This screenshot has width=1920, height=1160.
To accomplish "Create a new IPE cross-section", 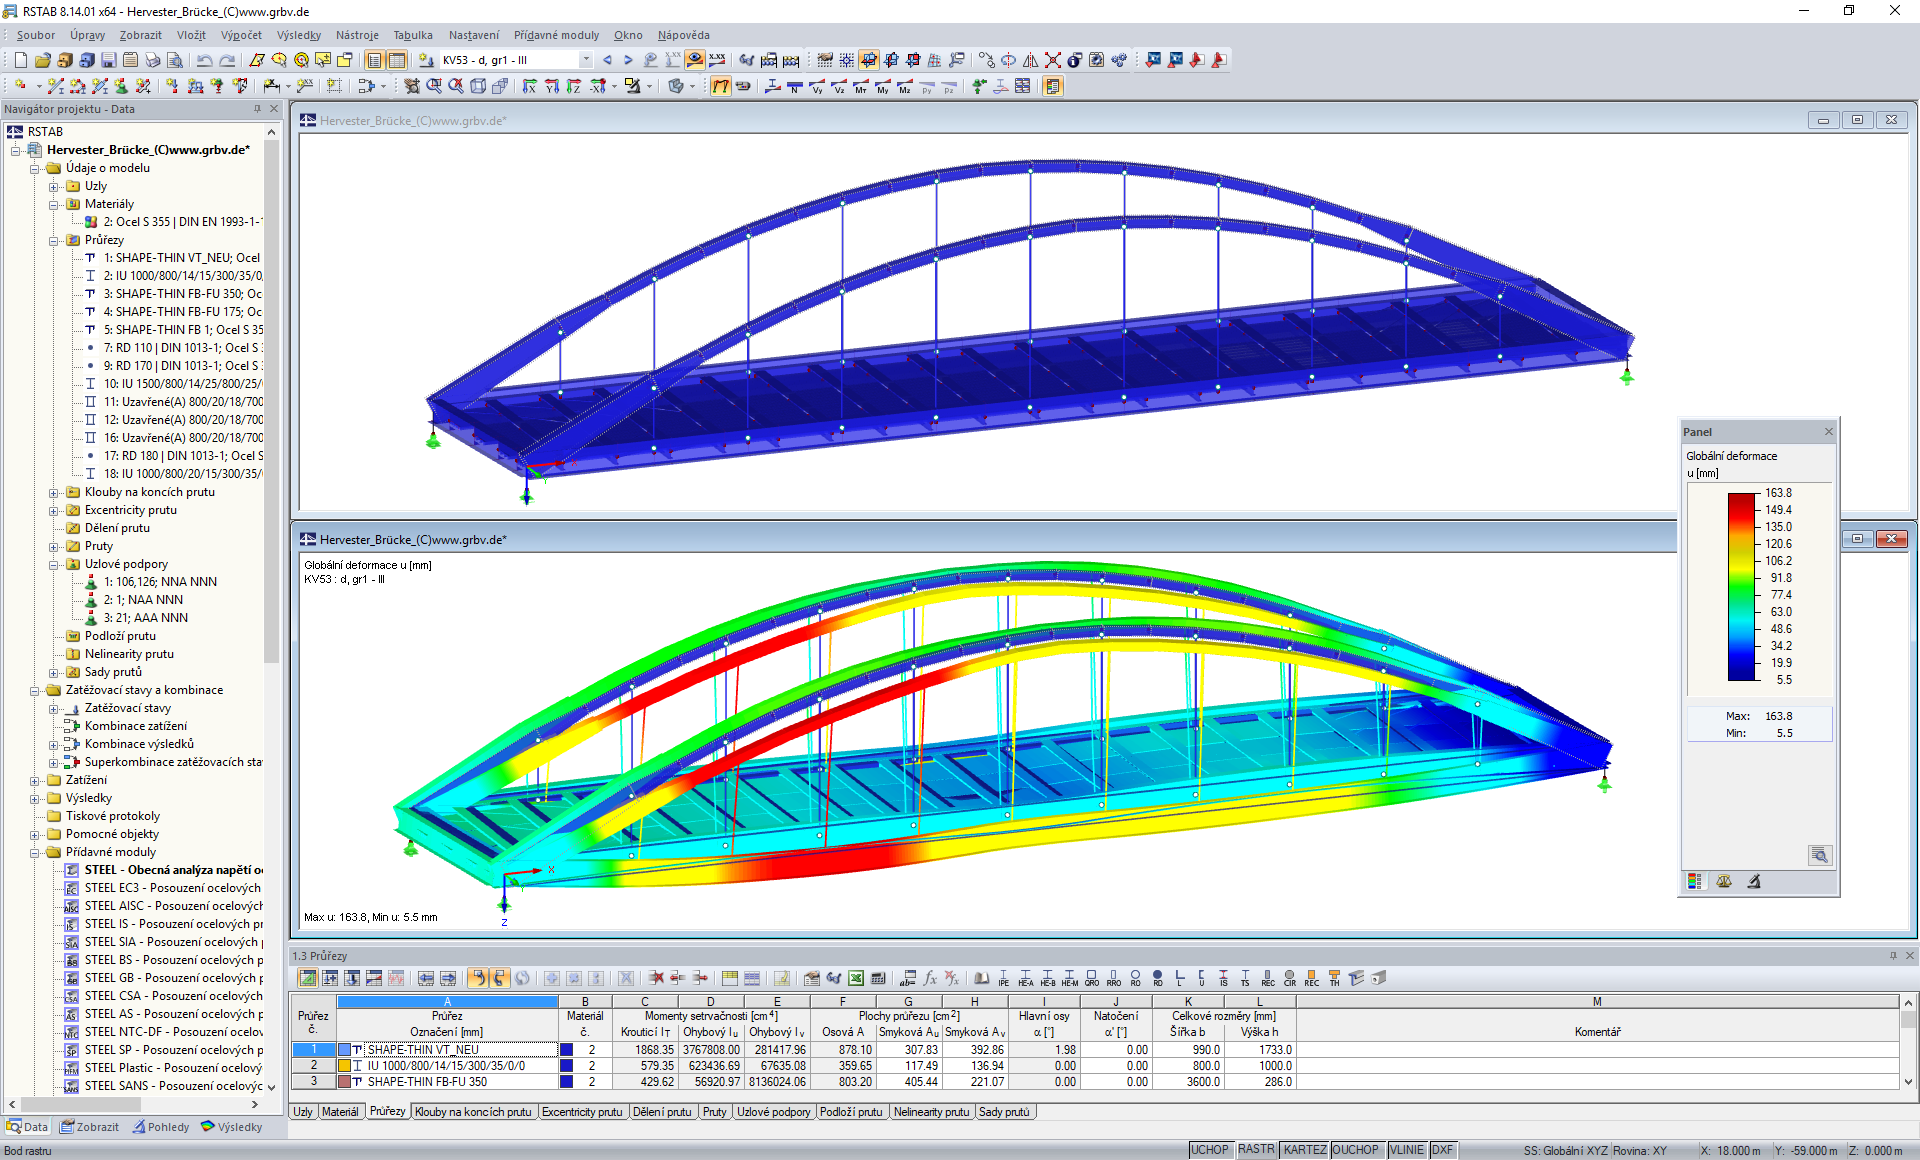I will [x=1003, y=979].
